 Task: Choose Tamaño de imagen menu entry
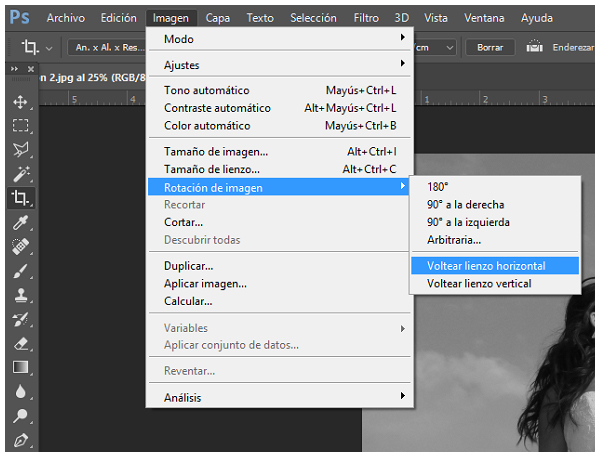tap(216, 152)
